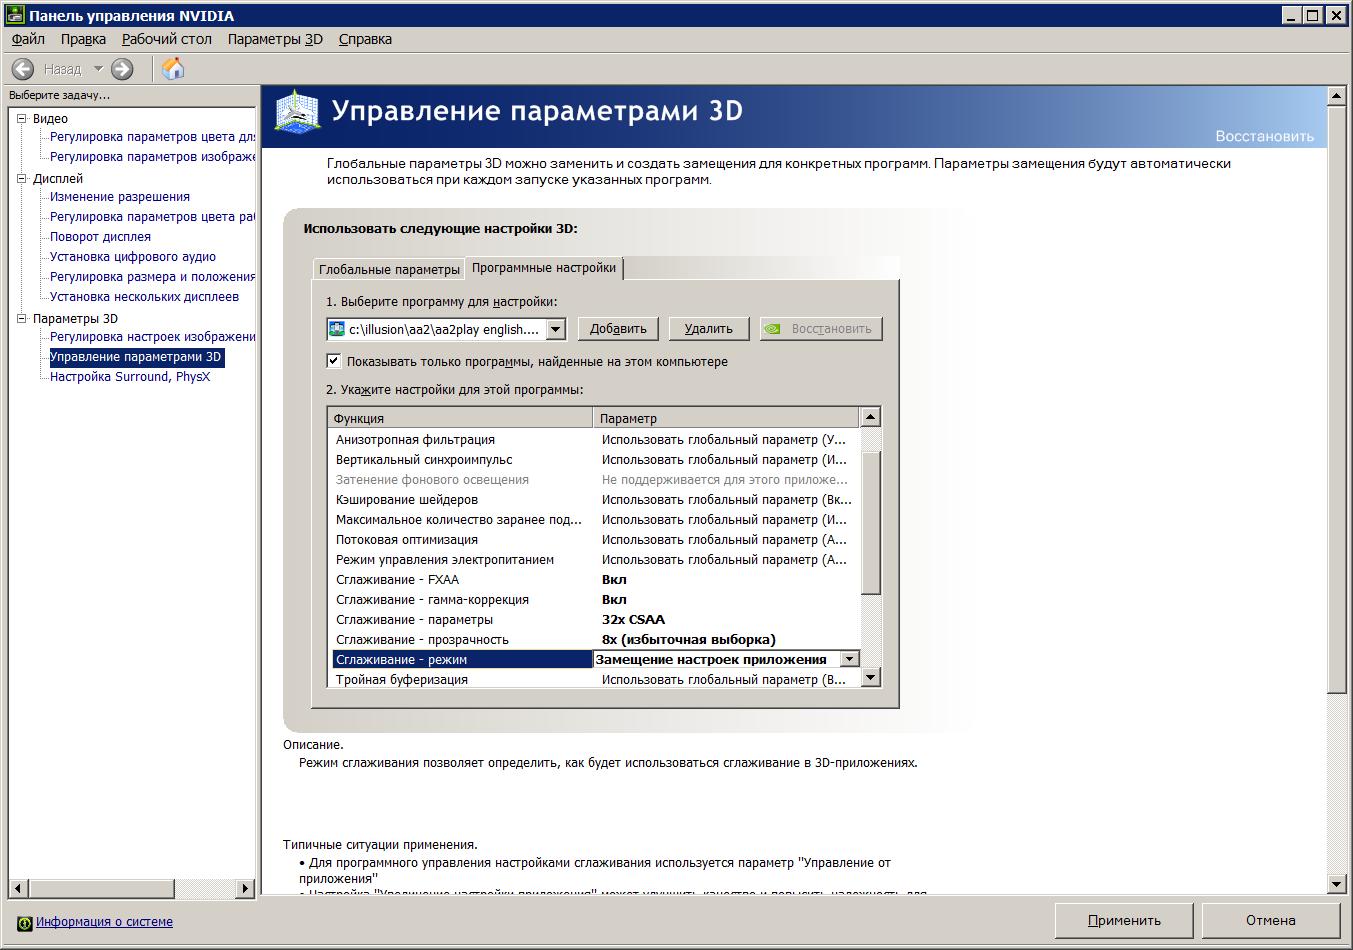Click the Отмена button
The image size is (1353, 950).
click(x=1271, y=920)
